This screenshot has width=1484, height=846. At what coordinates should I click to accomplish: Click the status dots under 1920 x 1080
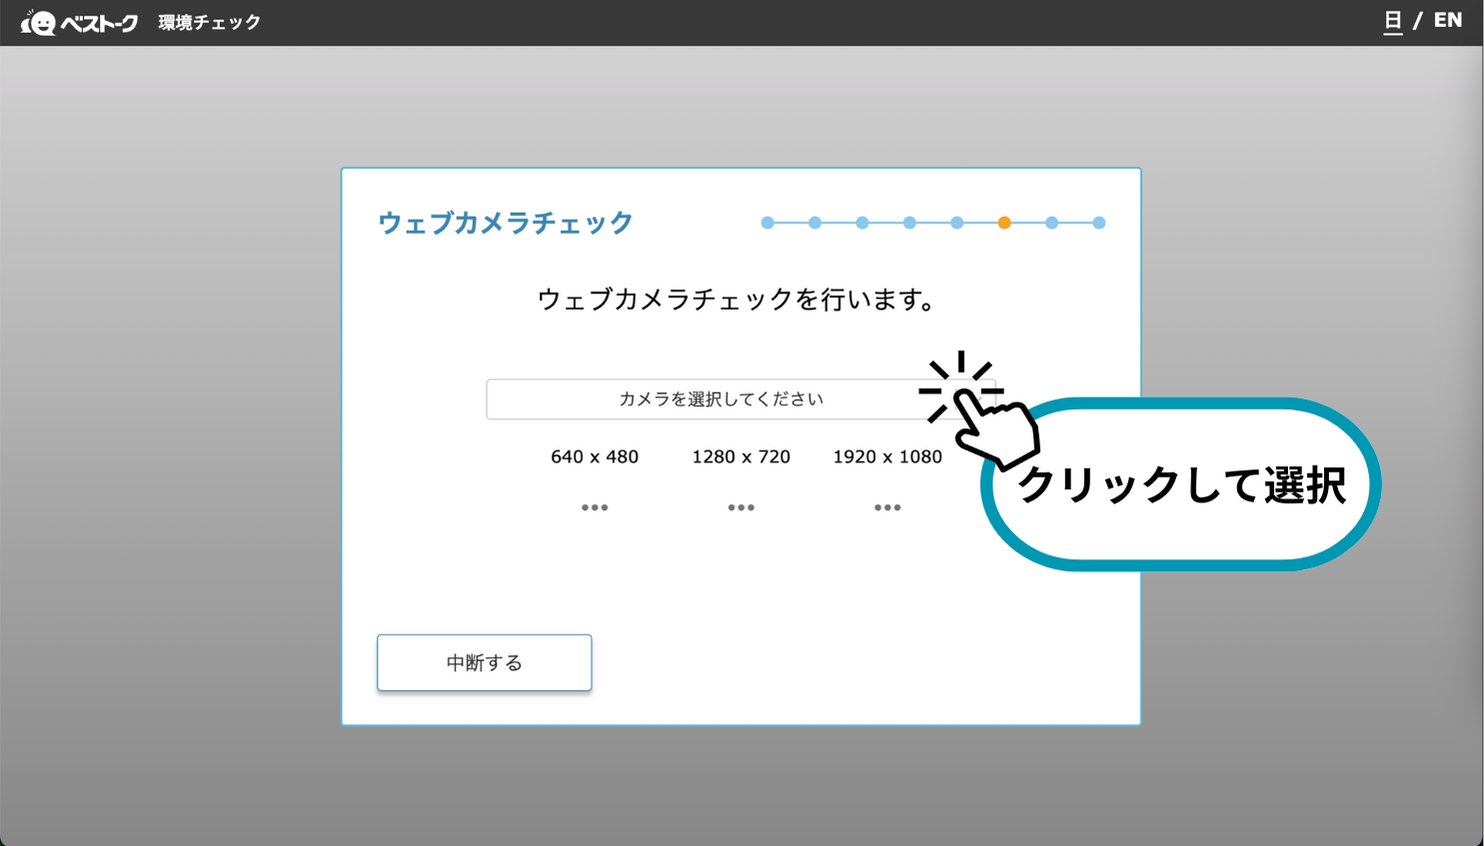tap(887, 508)
